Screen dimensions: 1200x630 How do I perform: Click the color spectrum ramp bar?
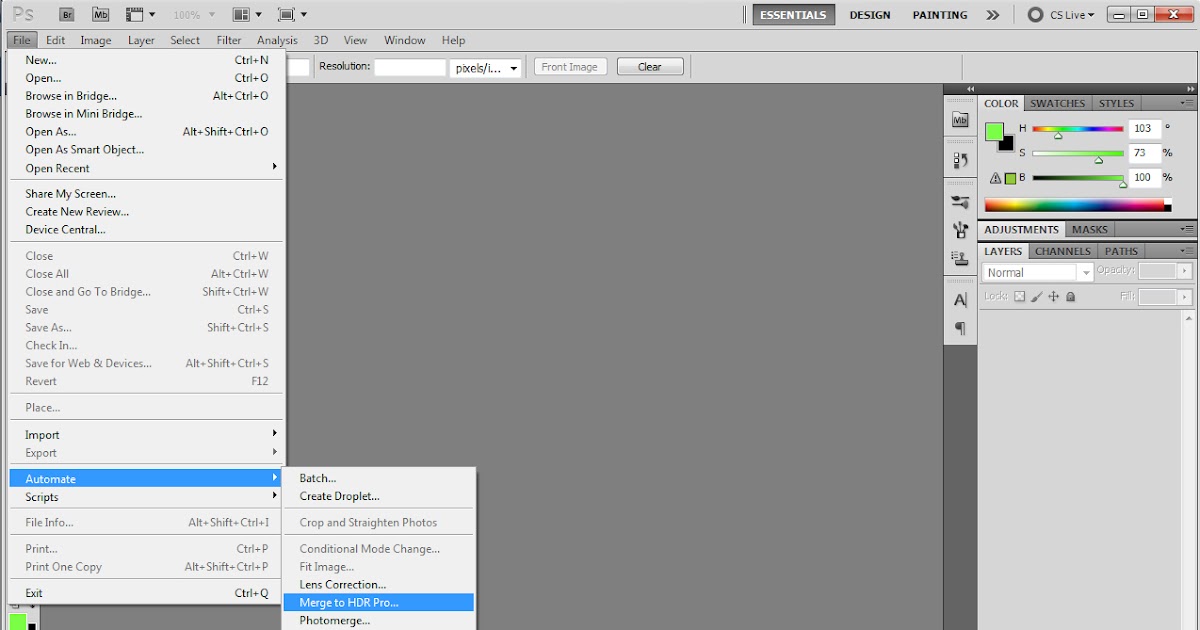click(x=1078, y=205)
